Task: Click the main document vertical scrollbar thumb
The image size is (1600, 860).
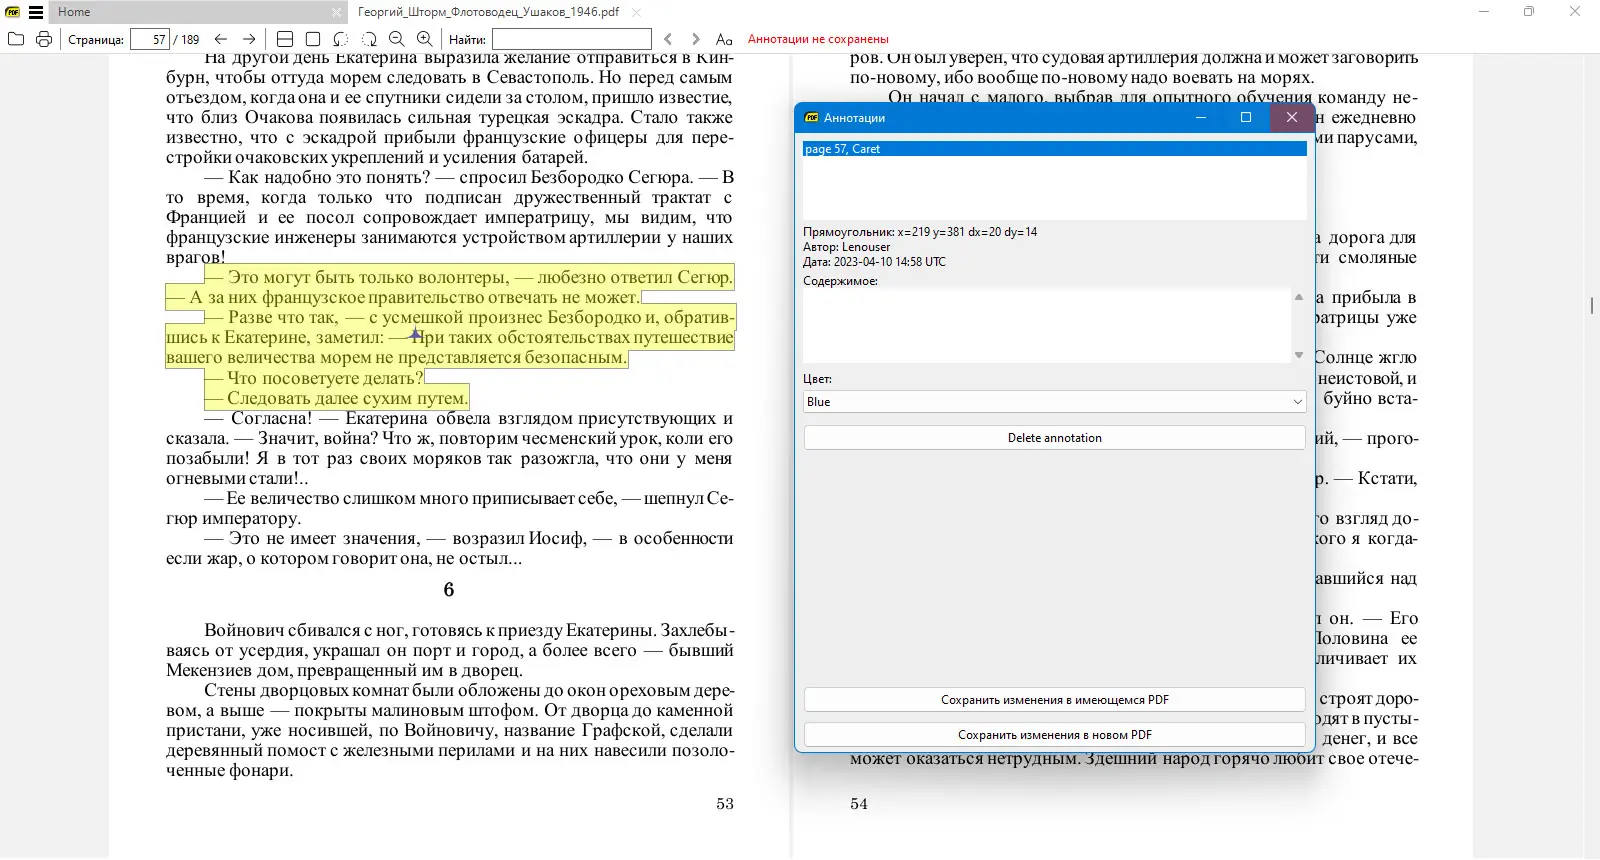Action: point(1592,306)
